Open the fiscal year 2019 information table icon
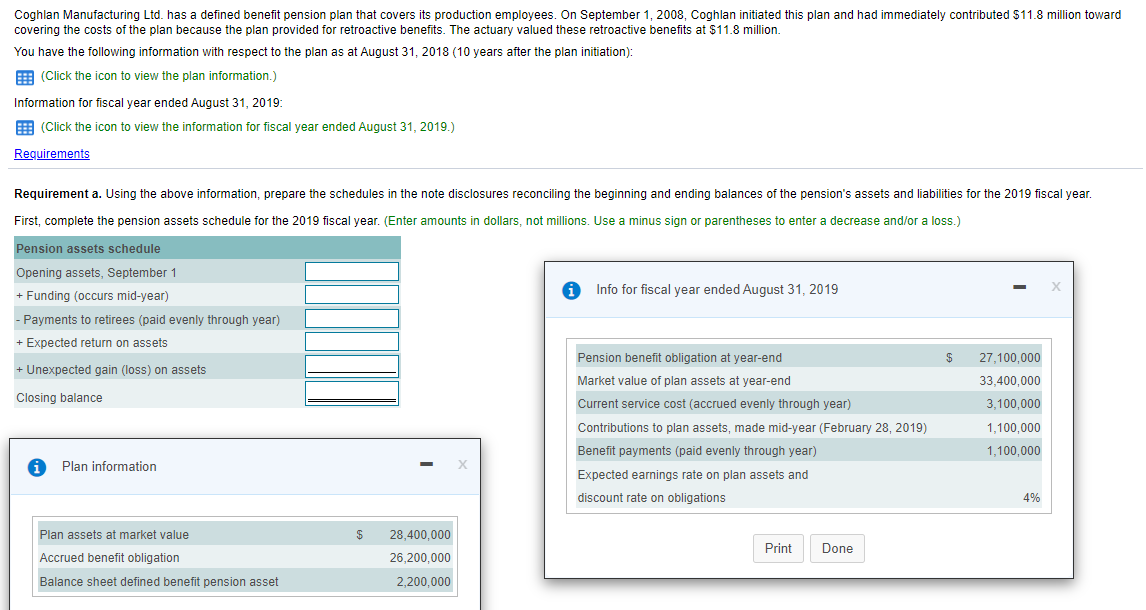Screen dimensions: 1146x610 [x=25, y=128]
